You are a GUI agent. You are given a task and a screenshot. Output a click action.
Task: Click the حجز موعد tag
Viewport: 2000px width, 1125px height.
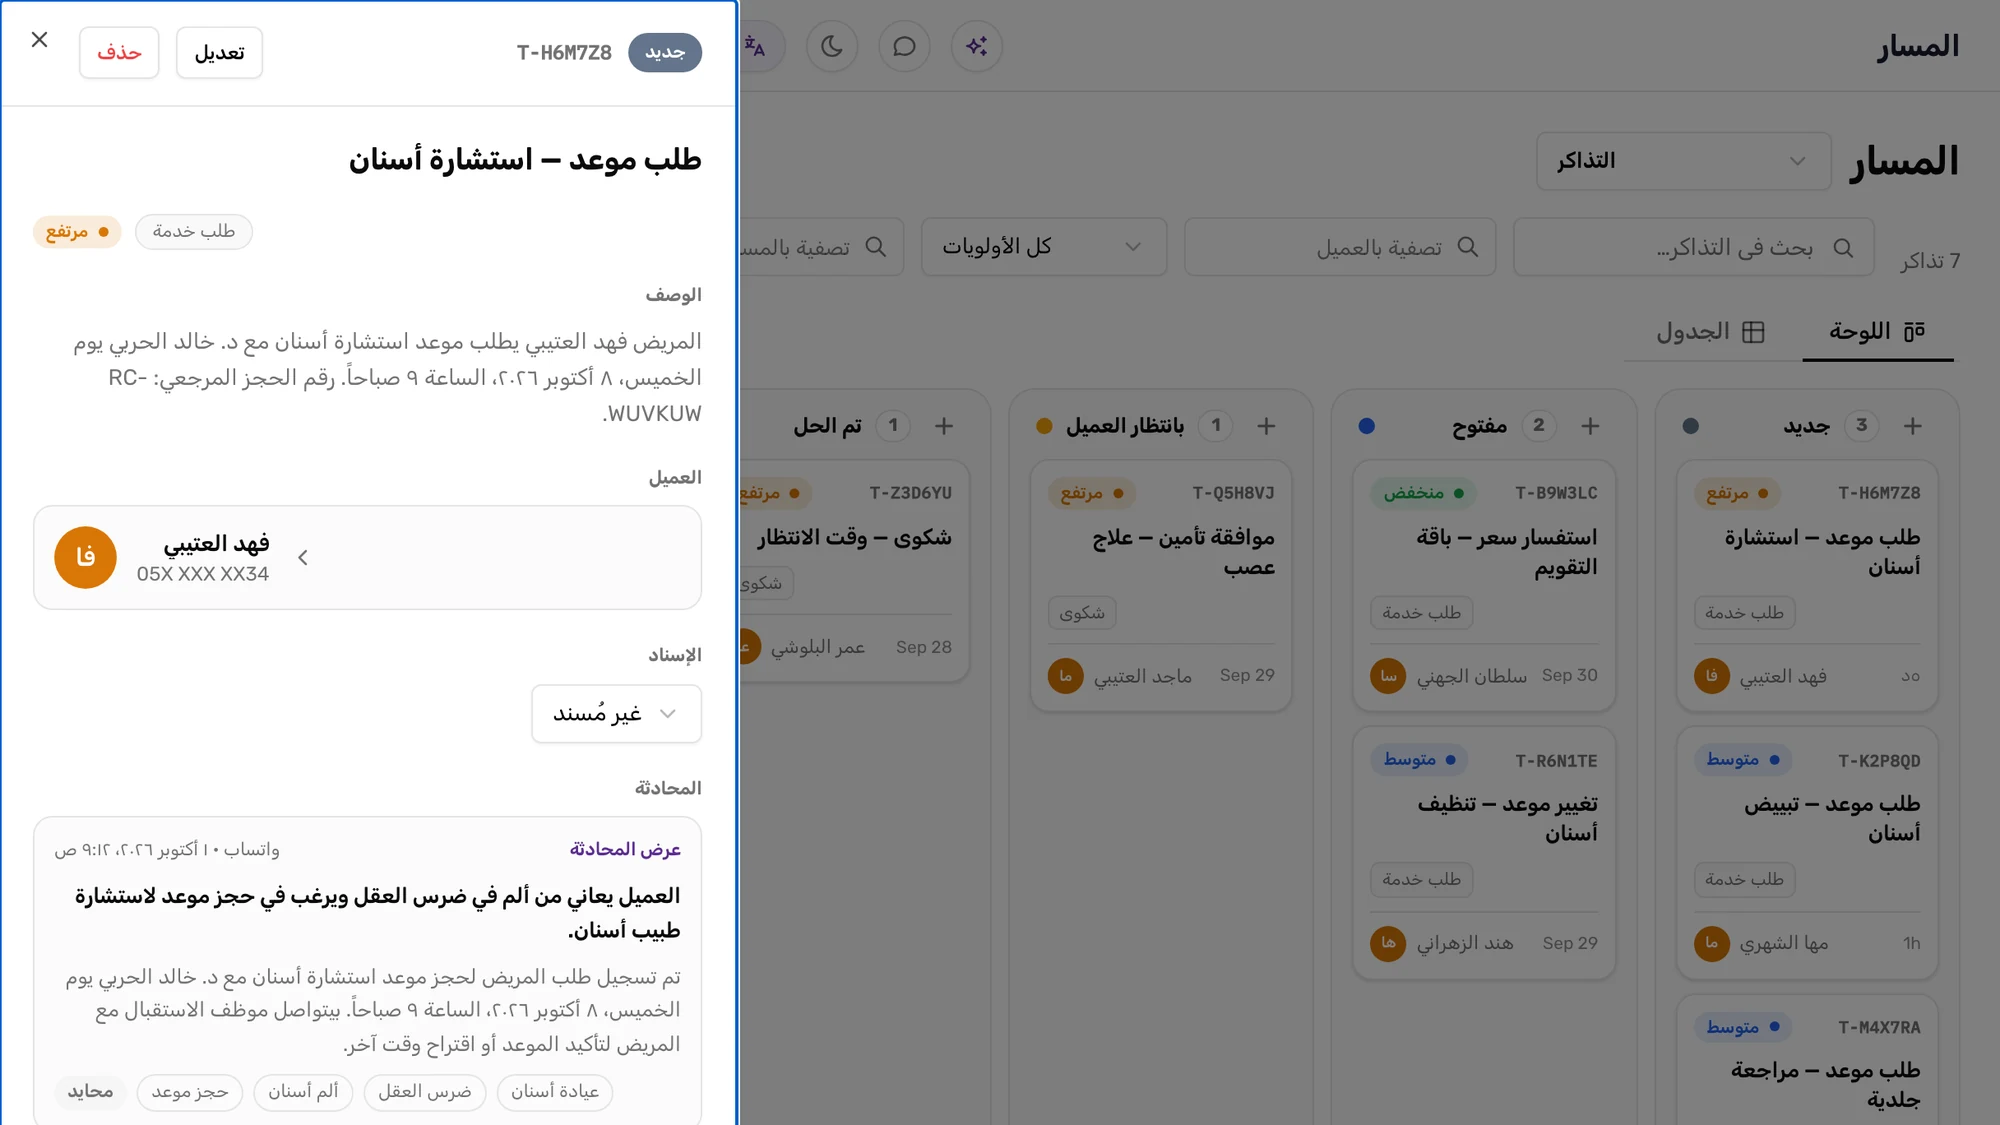pyautogui.click(x=189, y=1092)
